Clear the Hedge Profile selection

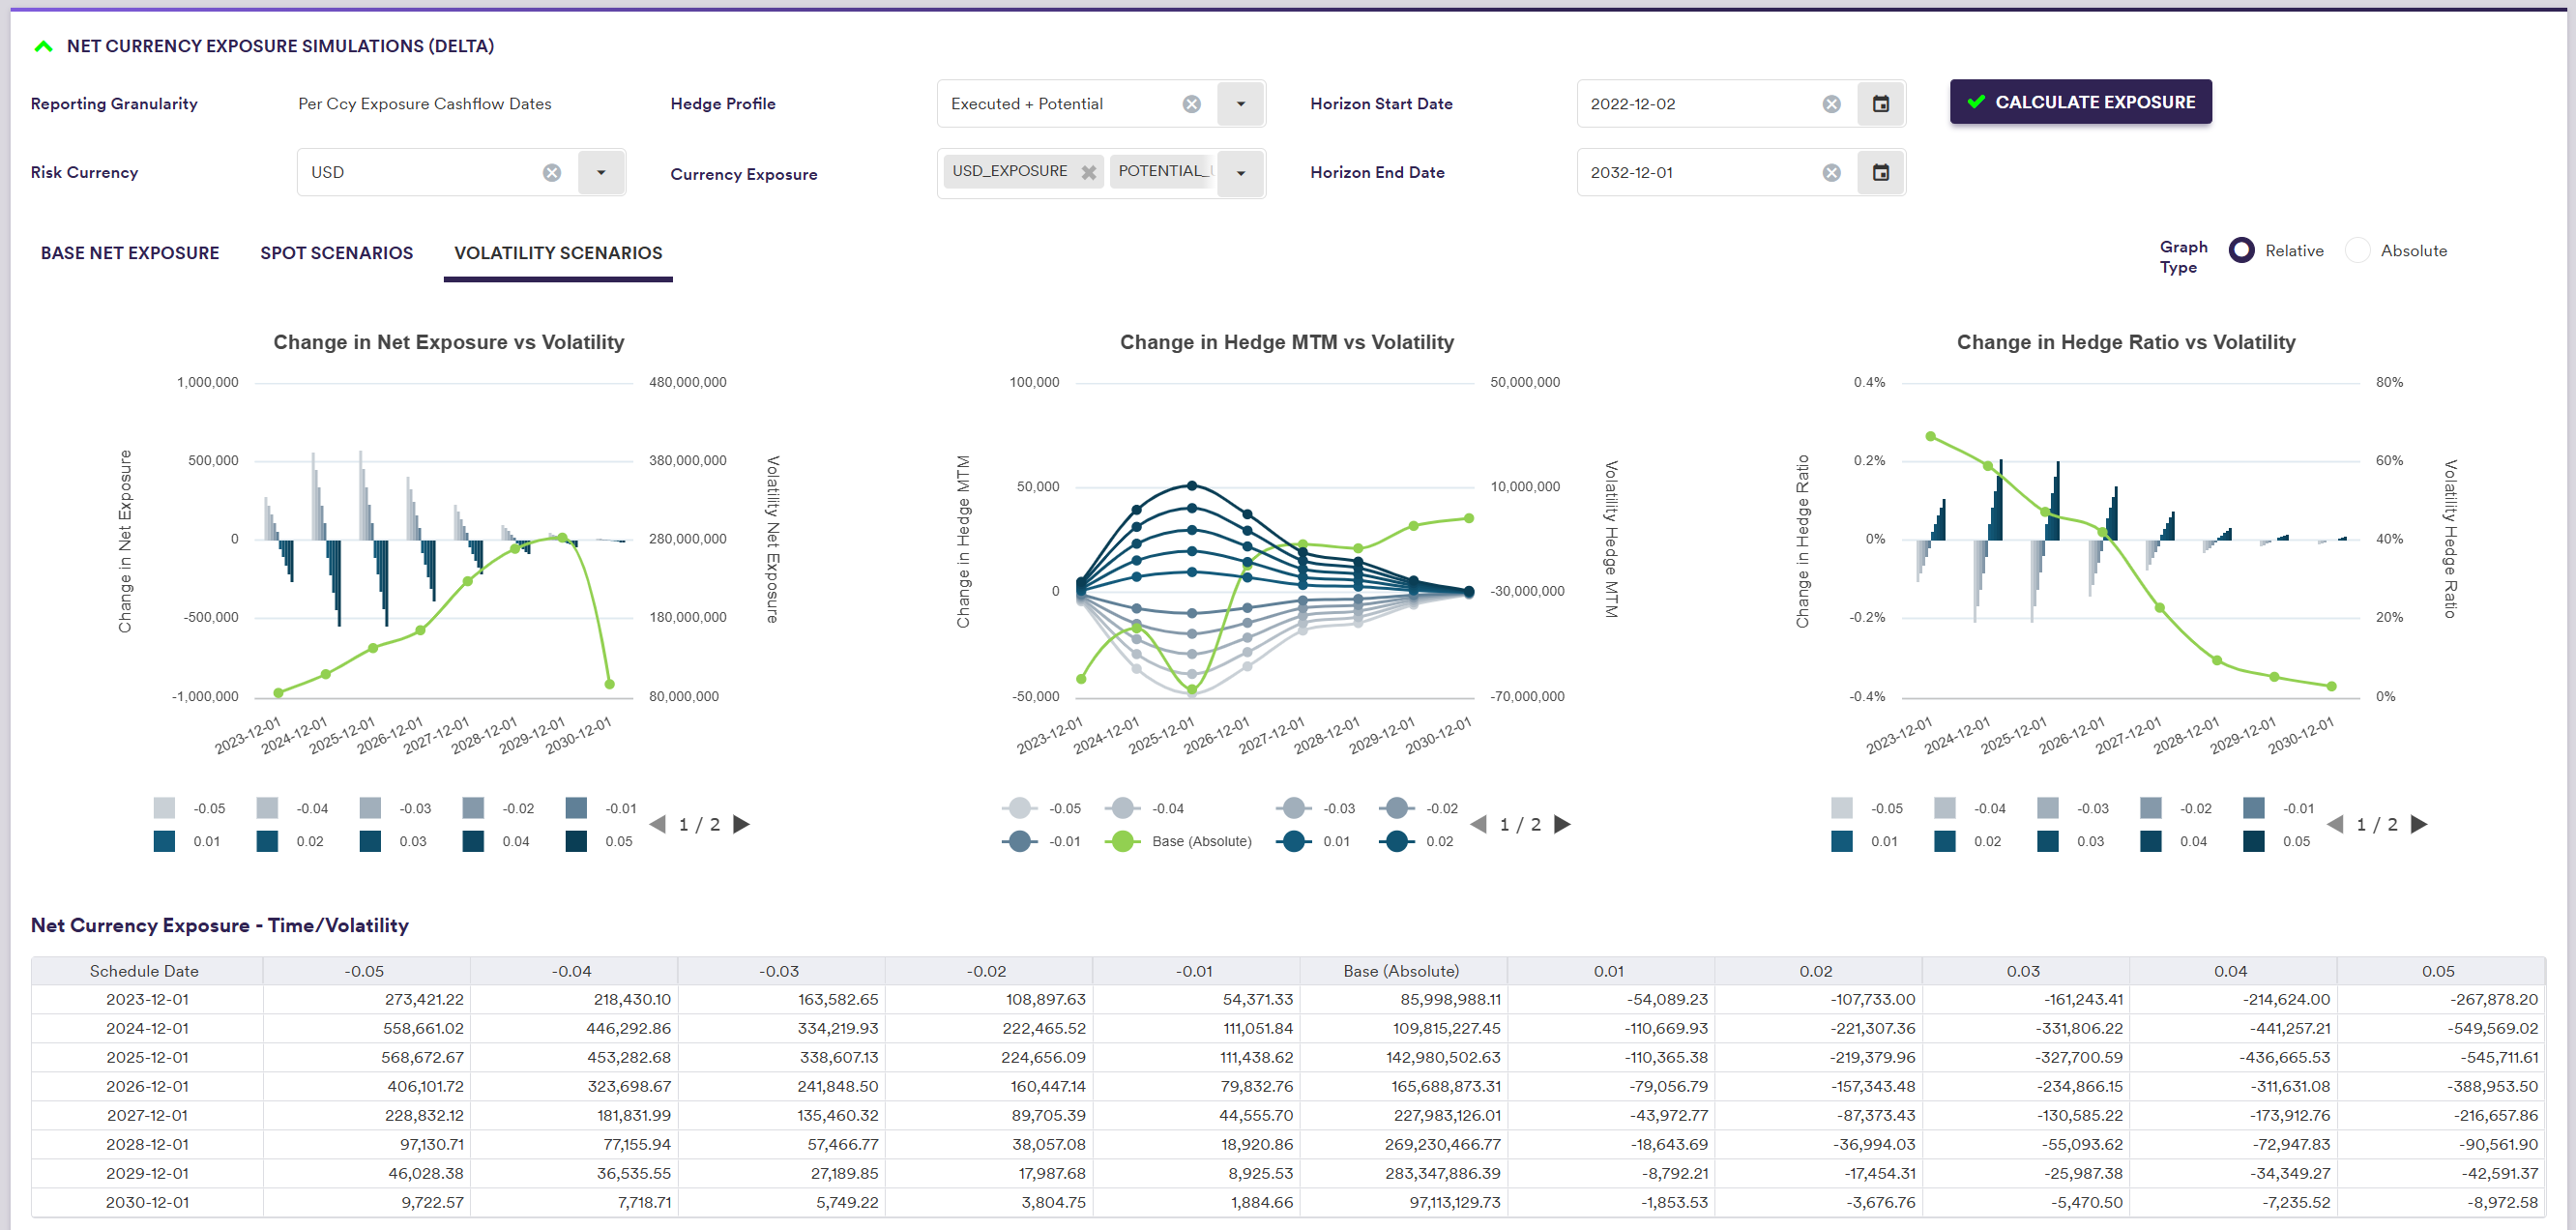1191,104
